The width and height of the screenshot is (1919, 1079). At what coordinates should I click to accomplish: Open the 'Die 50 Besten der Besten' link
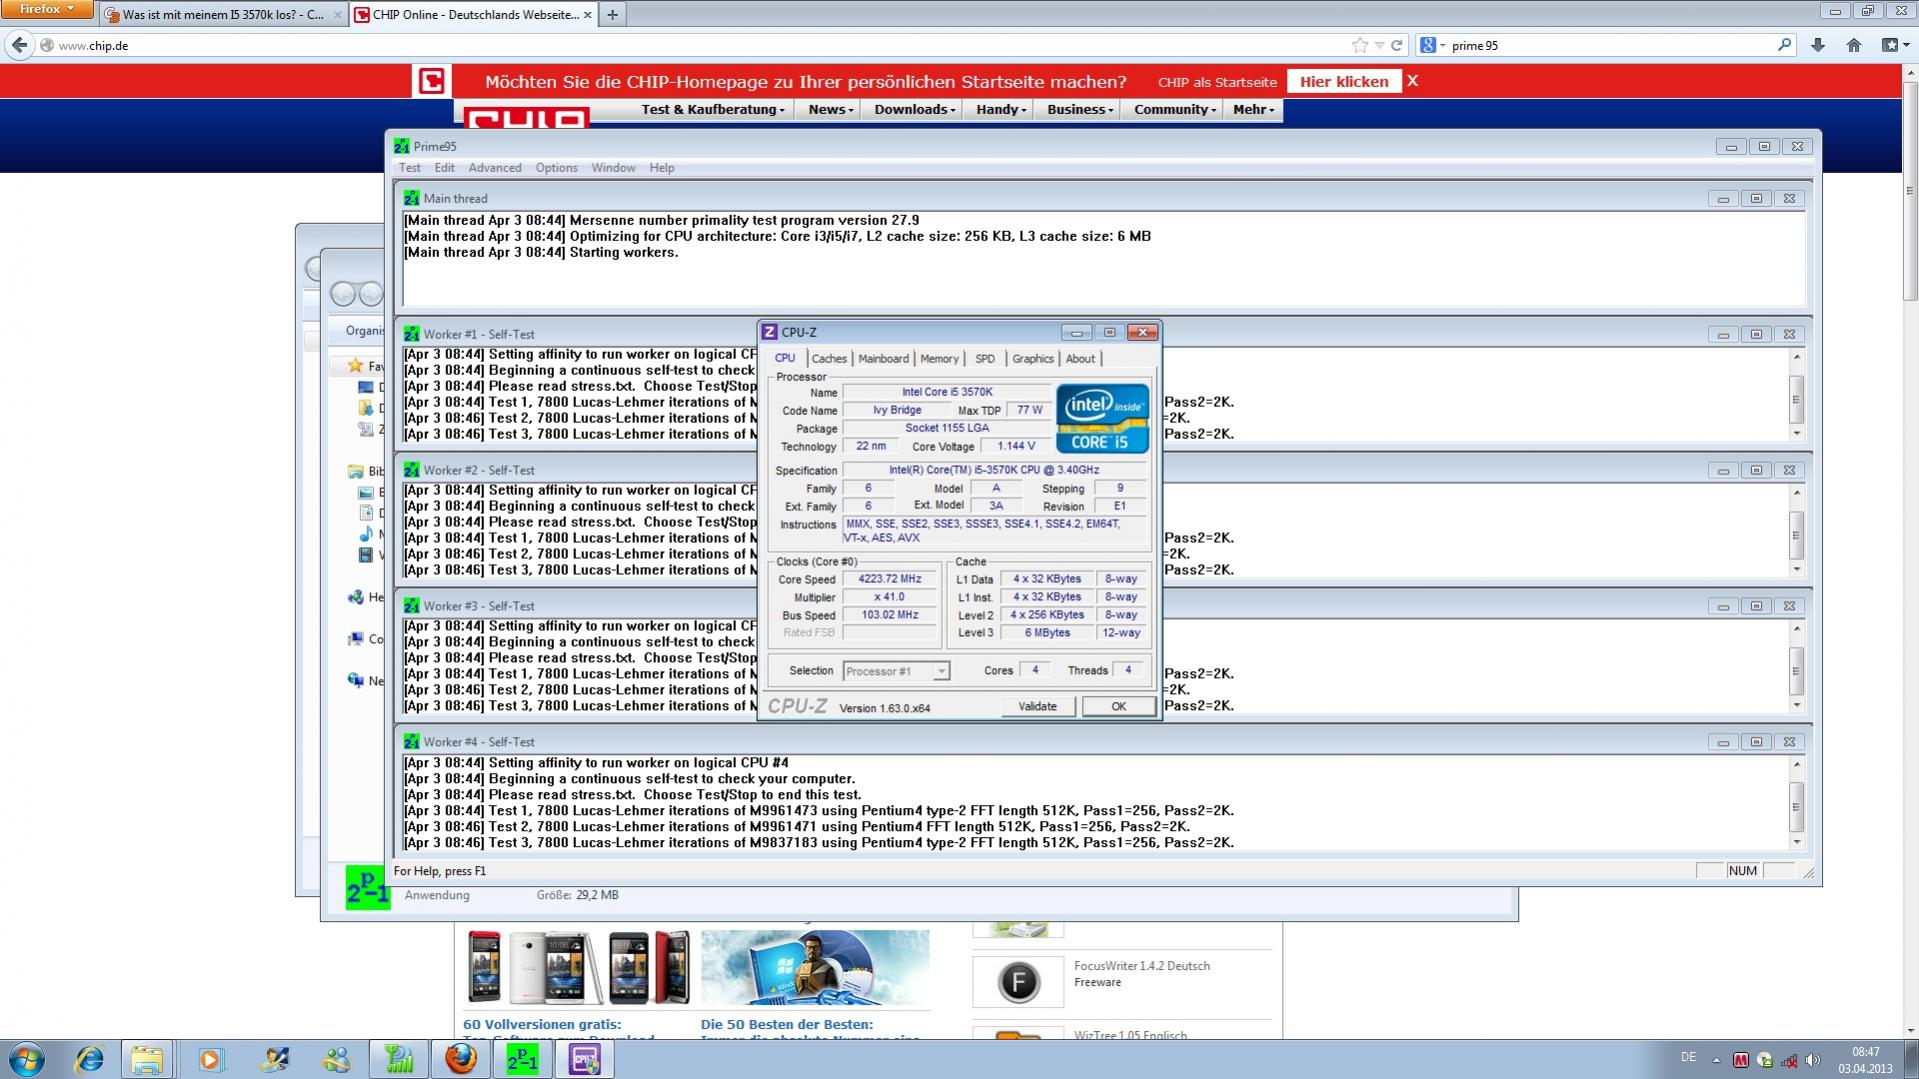pyautogui.click(x=787, y=1024)
